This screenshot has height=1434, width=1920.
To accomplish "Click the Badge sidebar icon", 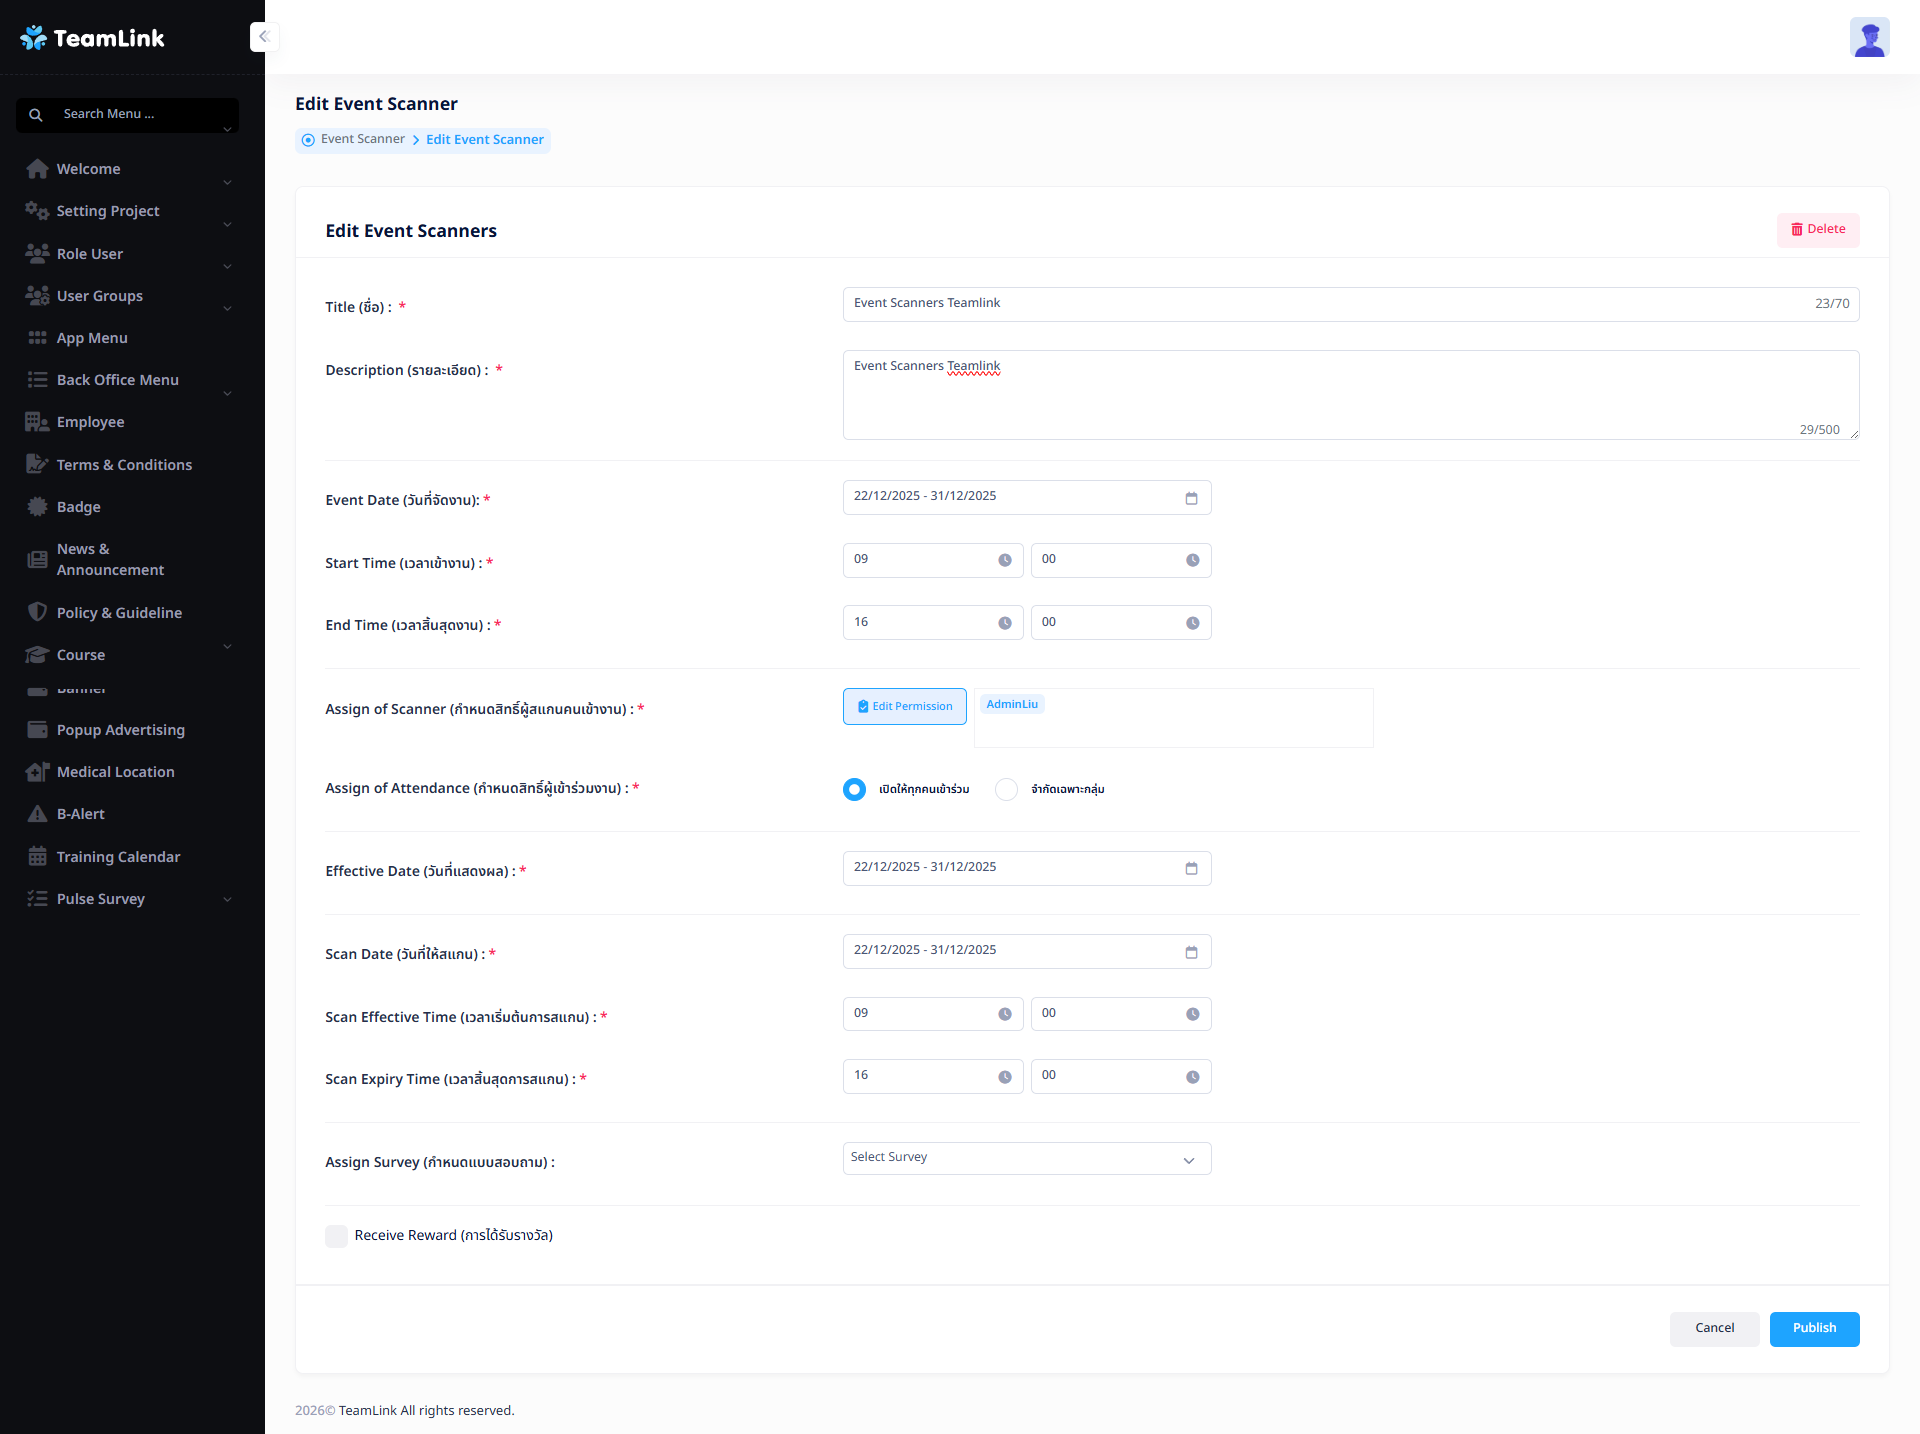I will (x=37, y=507).
